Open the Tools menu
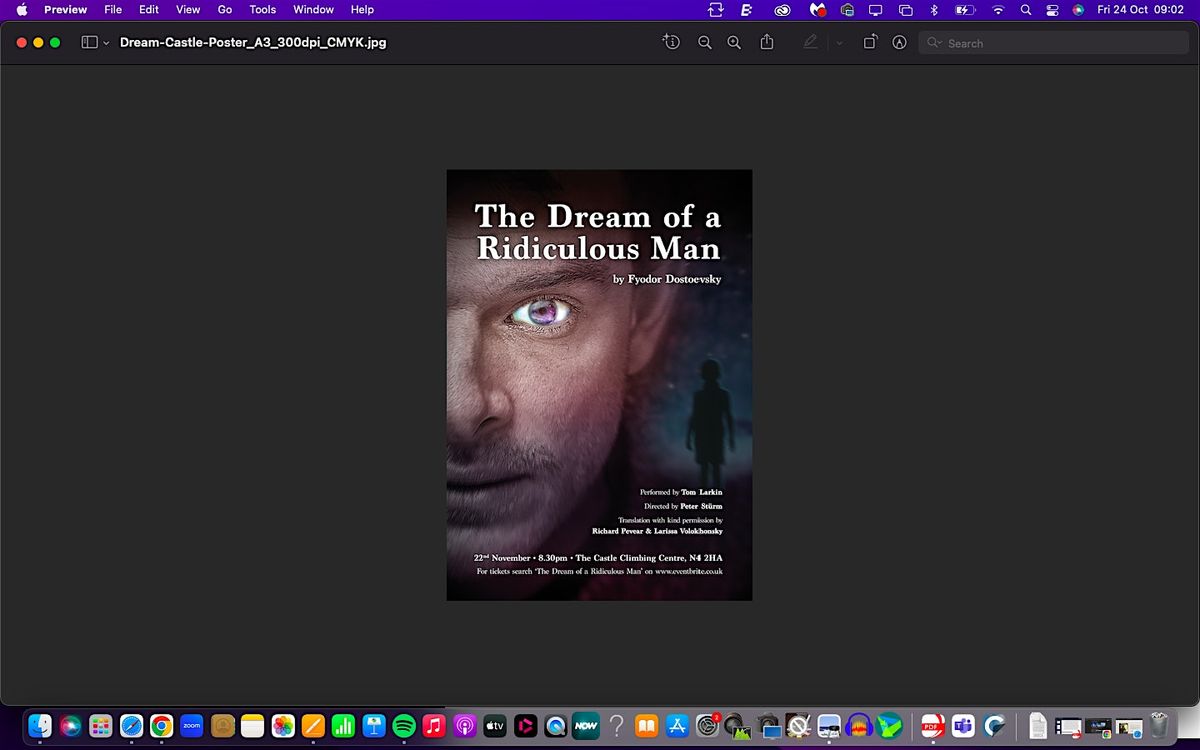 [x=262, y=10]
